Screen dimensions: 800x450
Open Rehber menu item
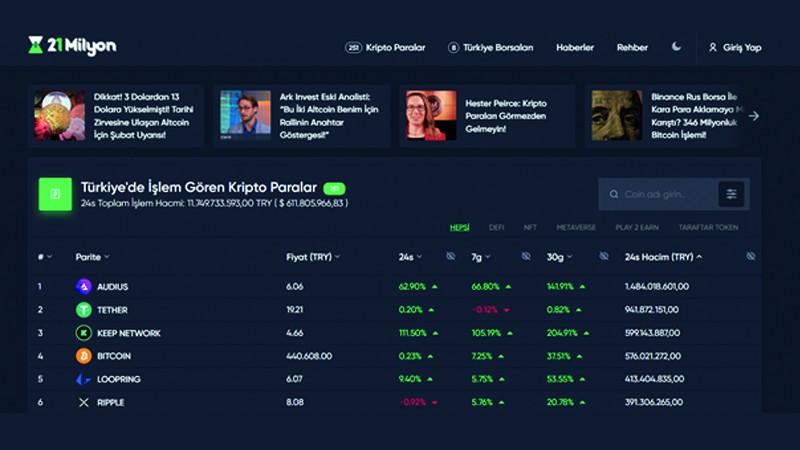pos(632,47)
